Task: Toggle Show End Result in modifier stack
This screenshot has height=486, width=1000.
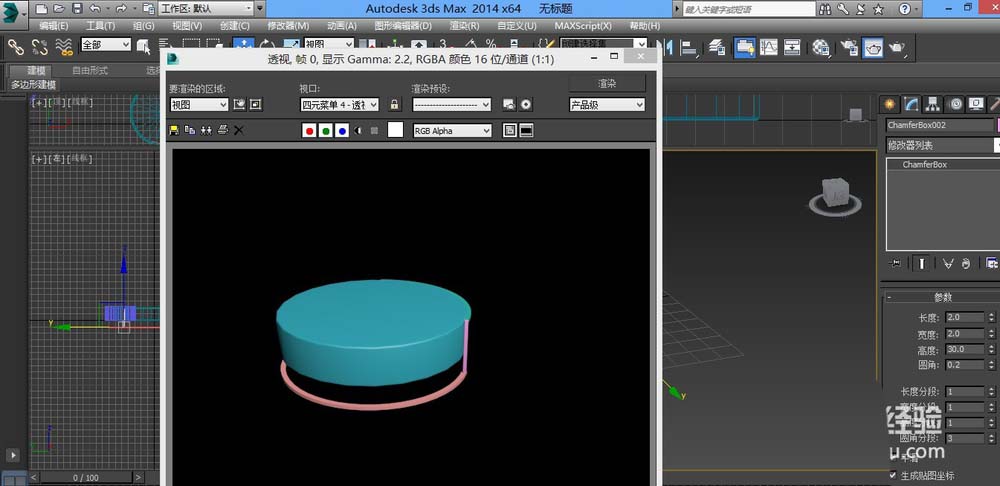Action: pos(921,263)
